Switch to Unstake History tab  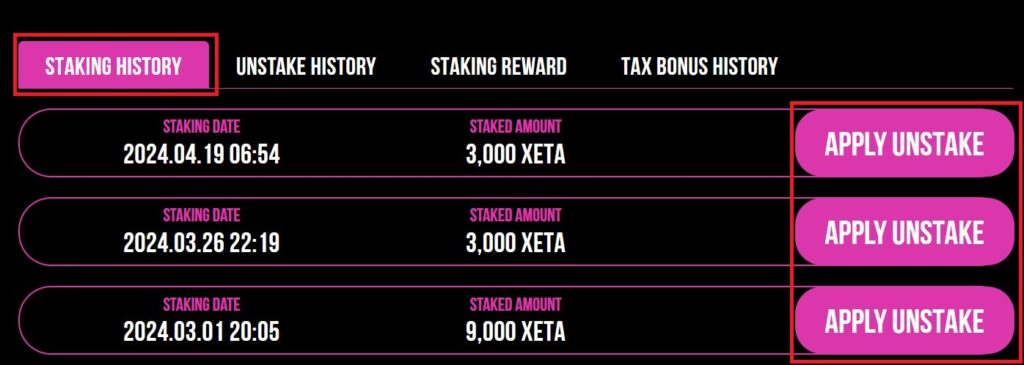306,66
